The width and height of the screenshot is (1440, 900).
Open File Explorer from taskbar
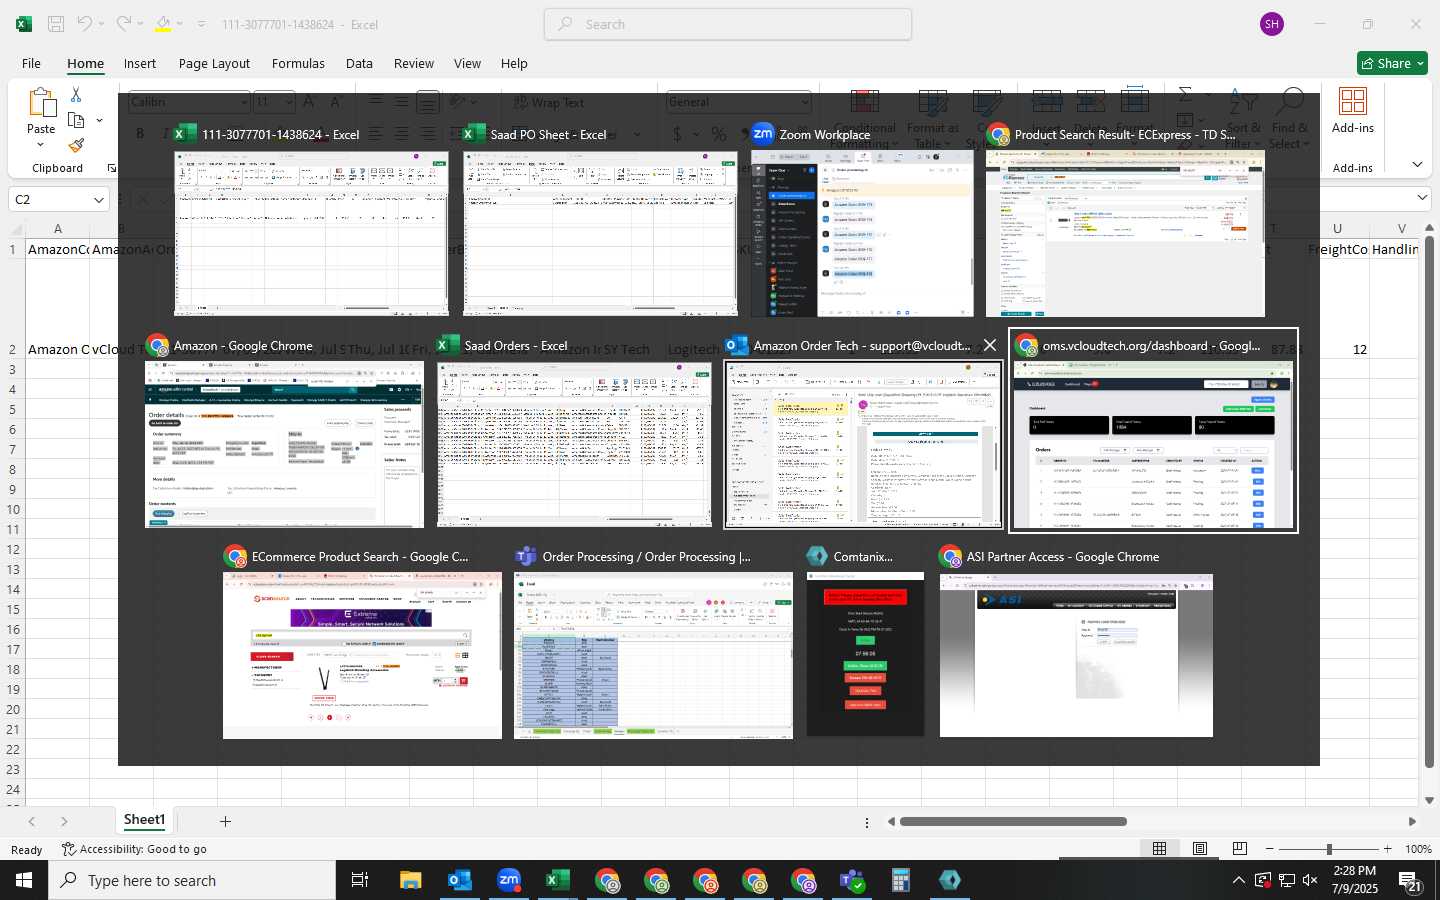point(411,880)
